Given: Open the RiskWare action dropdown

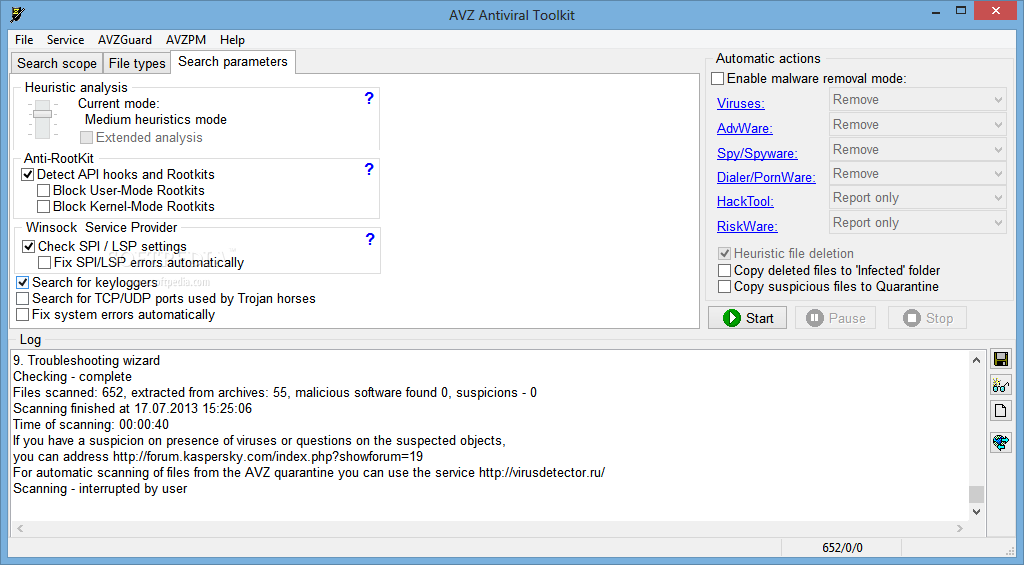Looking at the screenshot, I should tap(918, 223).
